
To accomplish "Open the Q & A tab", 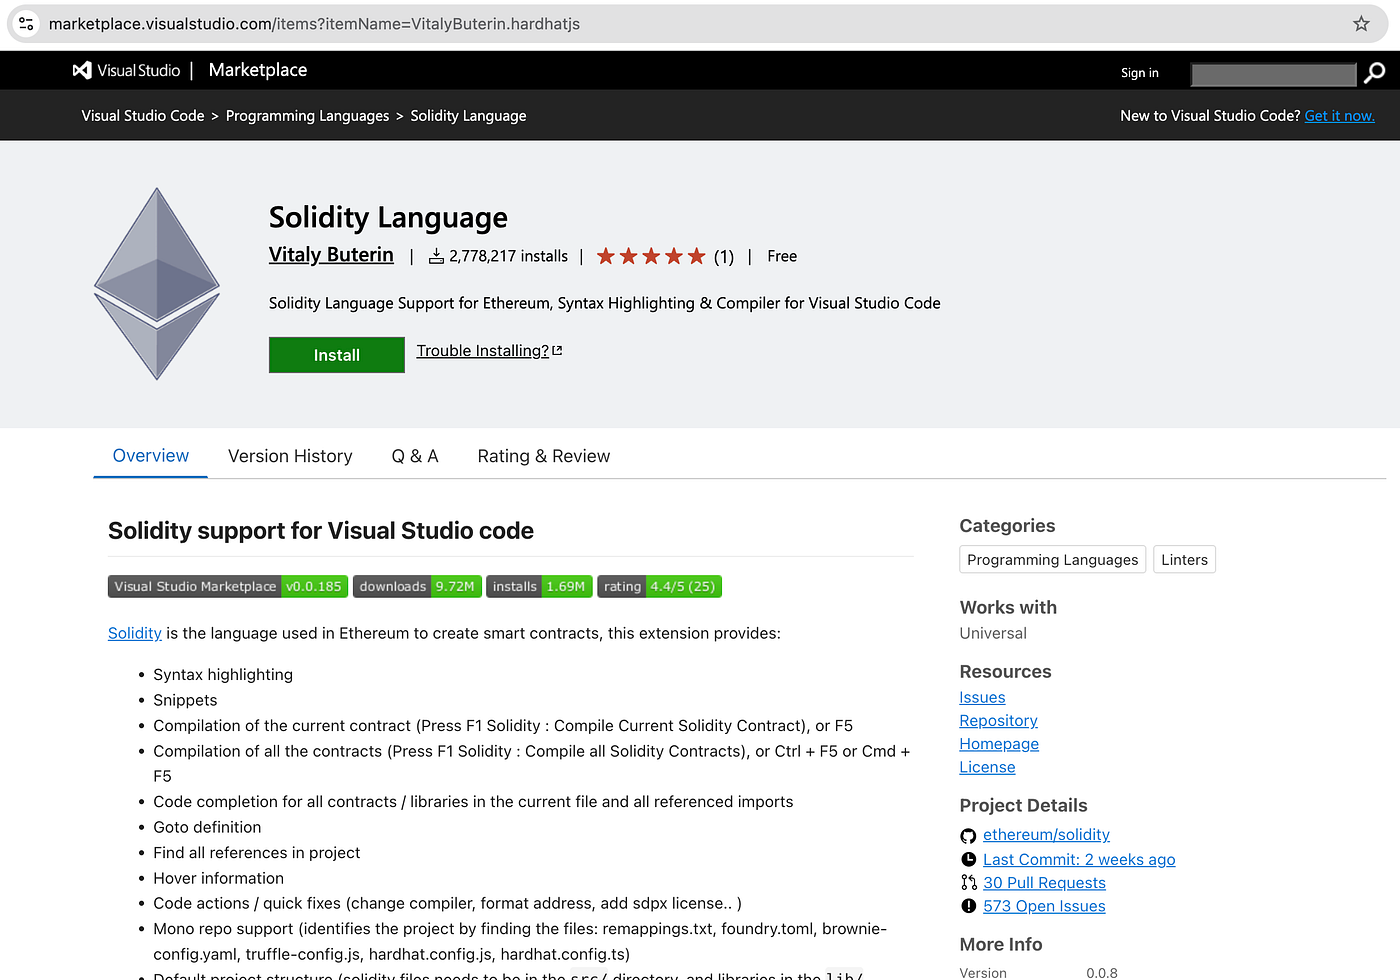I will 415,456.
